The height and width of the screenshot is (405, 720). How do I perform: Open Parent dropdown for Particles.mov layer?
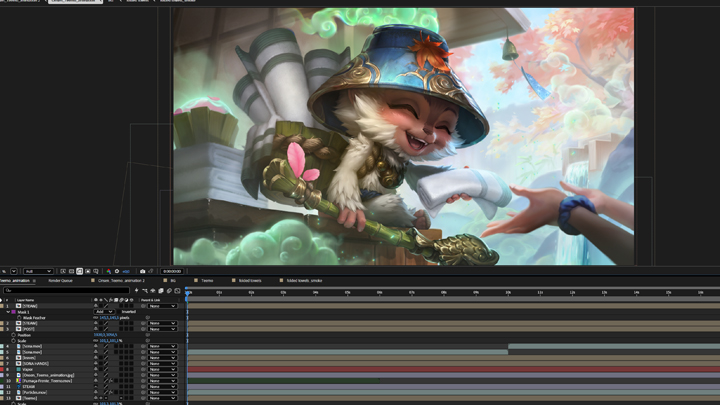point(162,392)
